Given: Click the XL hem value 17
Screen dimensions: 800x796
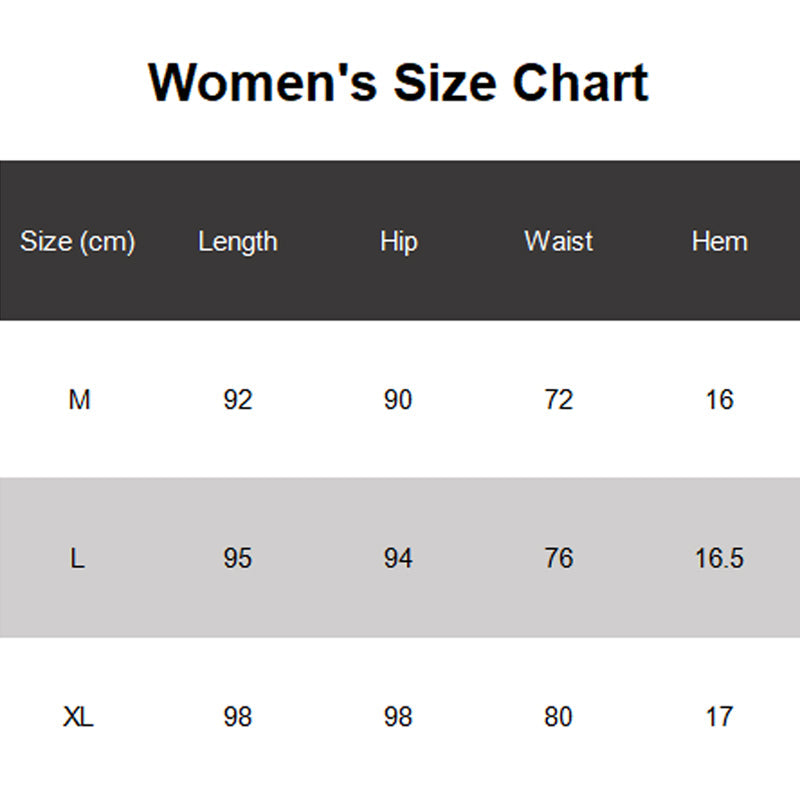Looking at the screenshot, I should (x=719, y=717).
